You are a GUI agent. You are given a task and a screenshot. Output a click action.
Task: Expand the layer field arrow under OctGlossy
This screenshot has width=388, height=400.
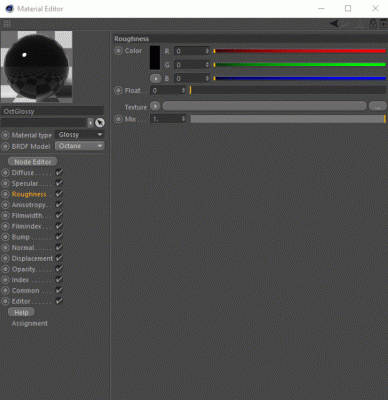tap(90, 123)
